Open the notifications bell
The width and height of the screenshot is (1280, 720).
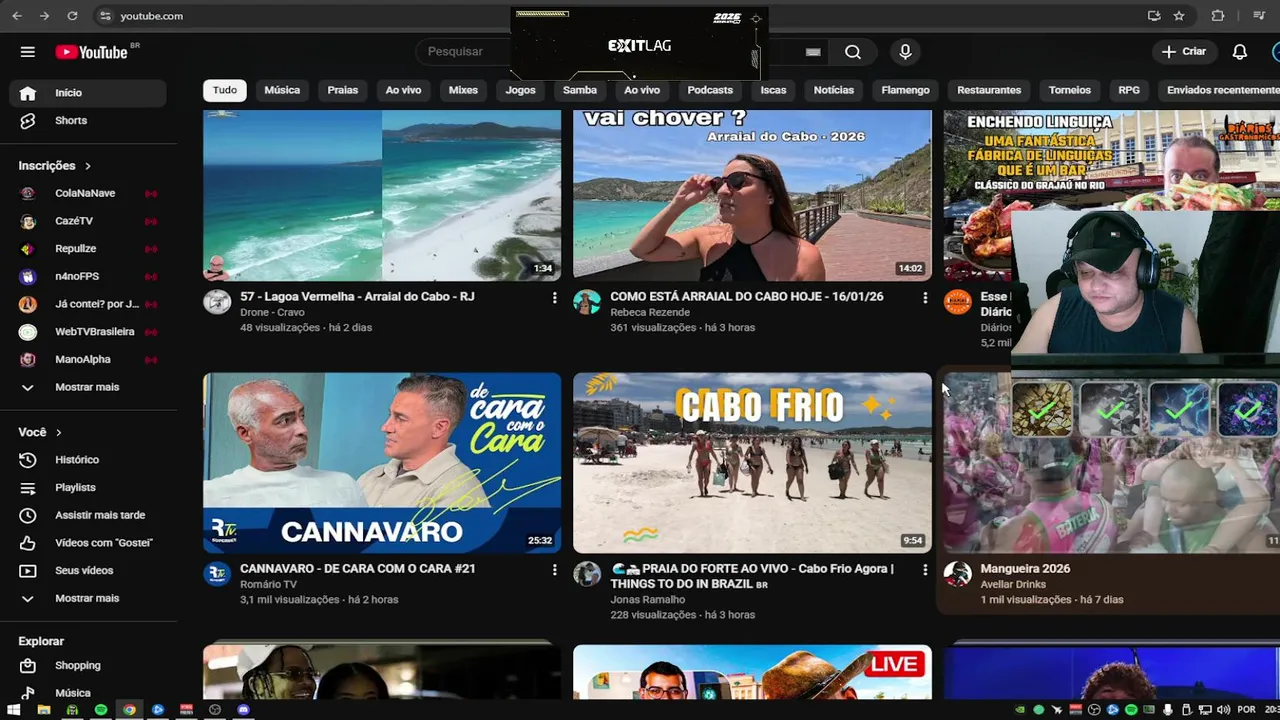(1240, 52)
